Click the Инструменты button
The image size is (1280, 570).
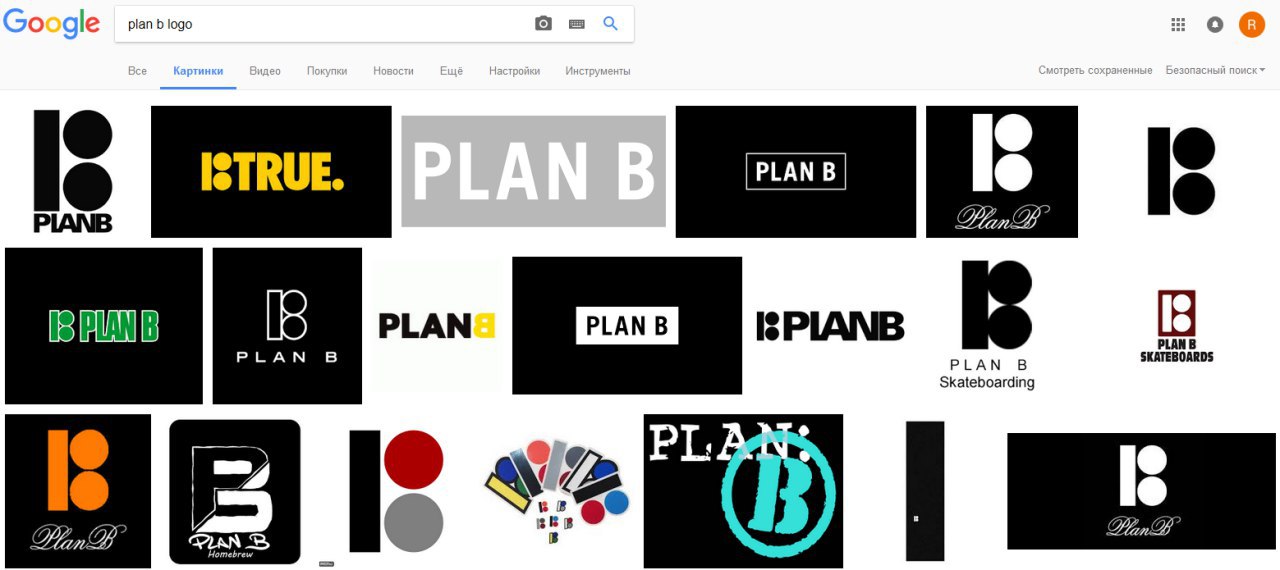[598, 71]
